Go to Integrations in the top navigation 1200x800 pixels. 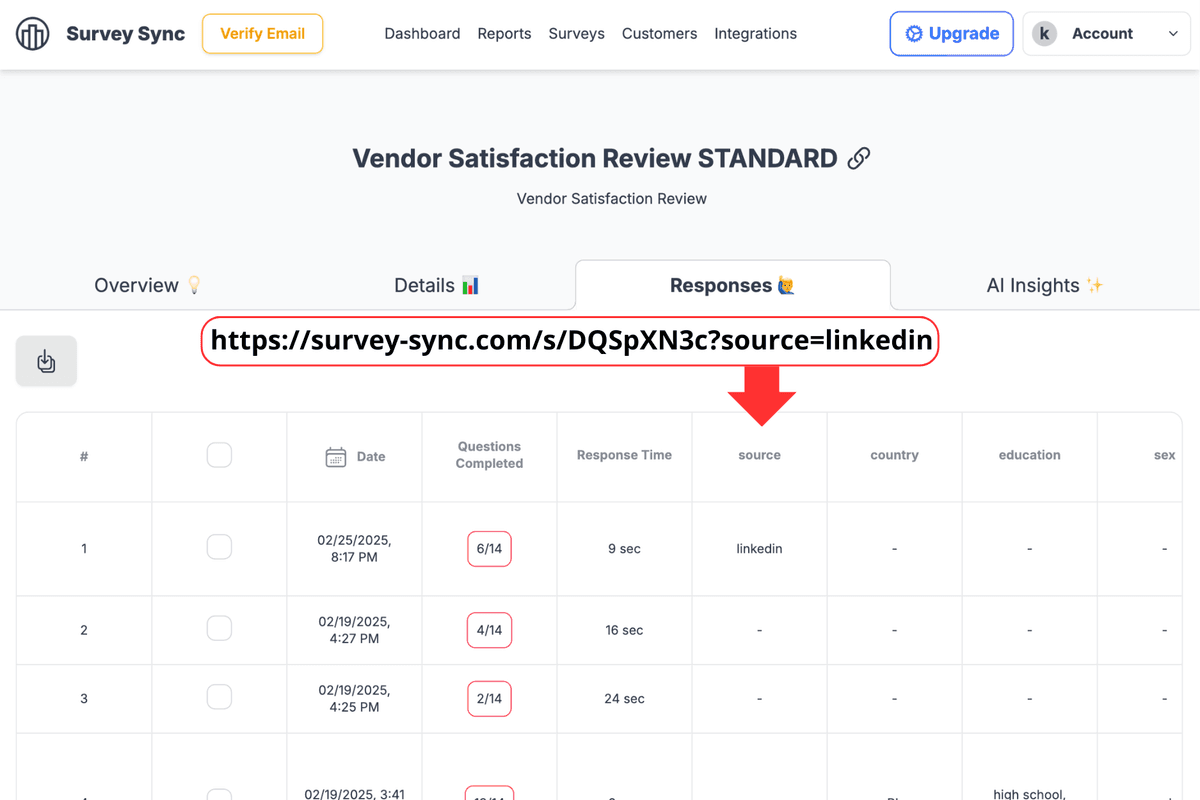[x=755, y=34]
